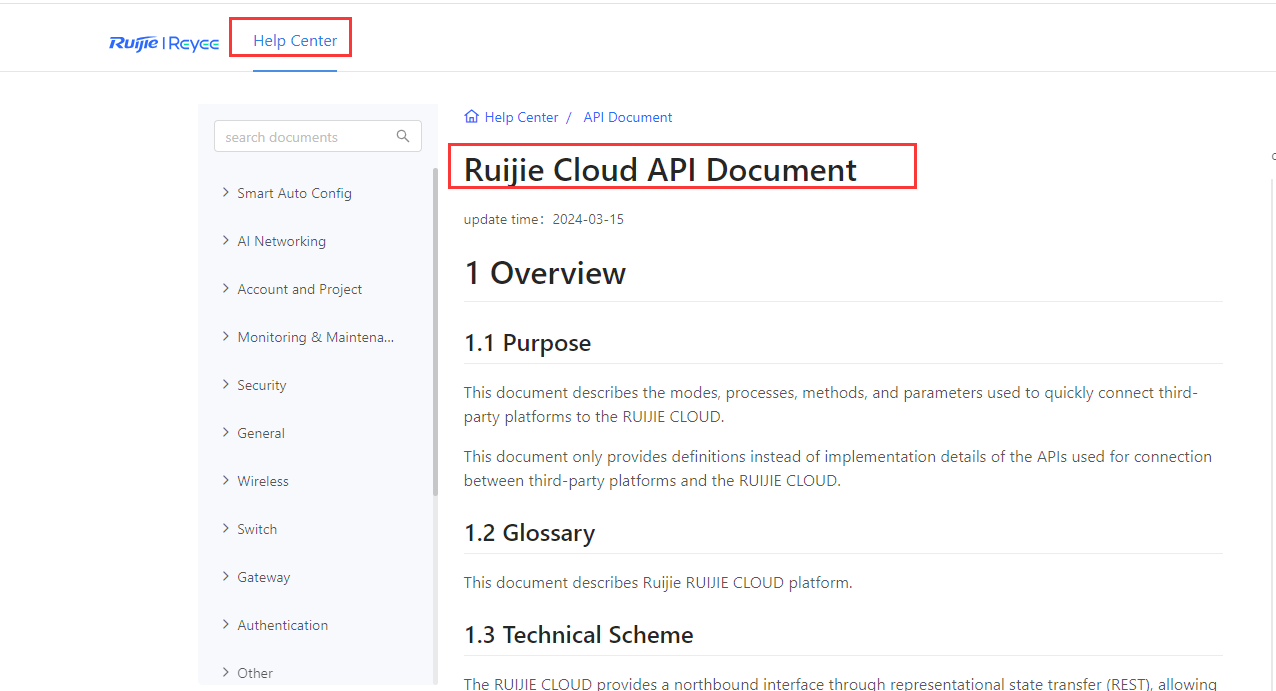Open Monitoring & Maintenance section
Image resolution: width=1276 pixels, height=691 pixels.
315,337
